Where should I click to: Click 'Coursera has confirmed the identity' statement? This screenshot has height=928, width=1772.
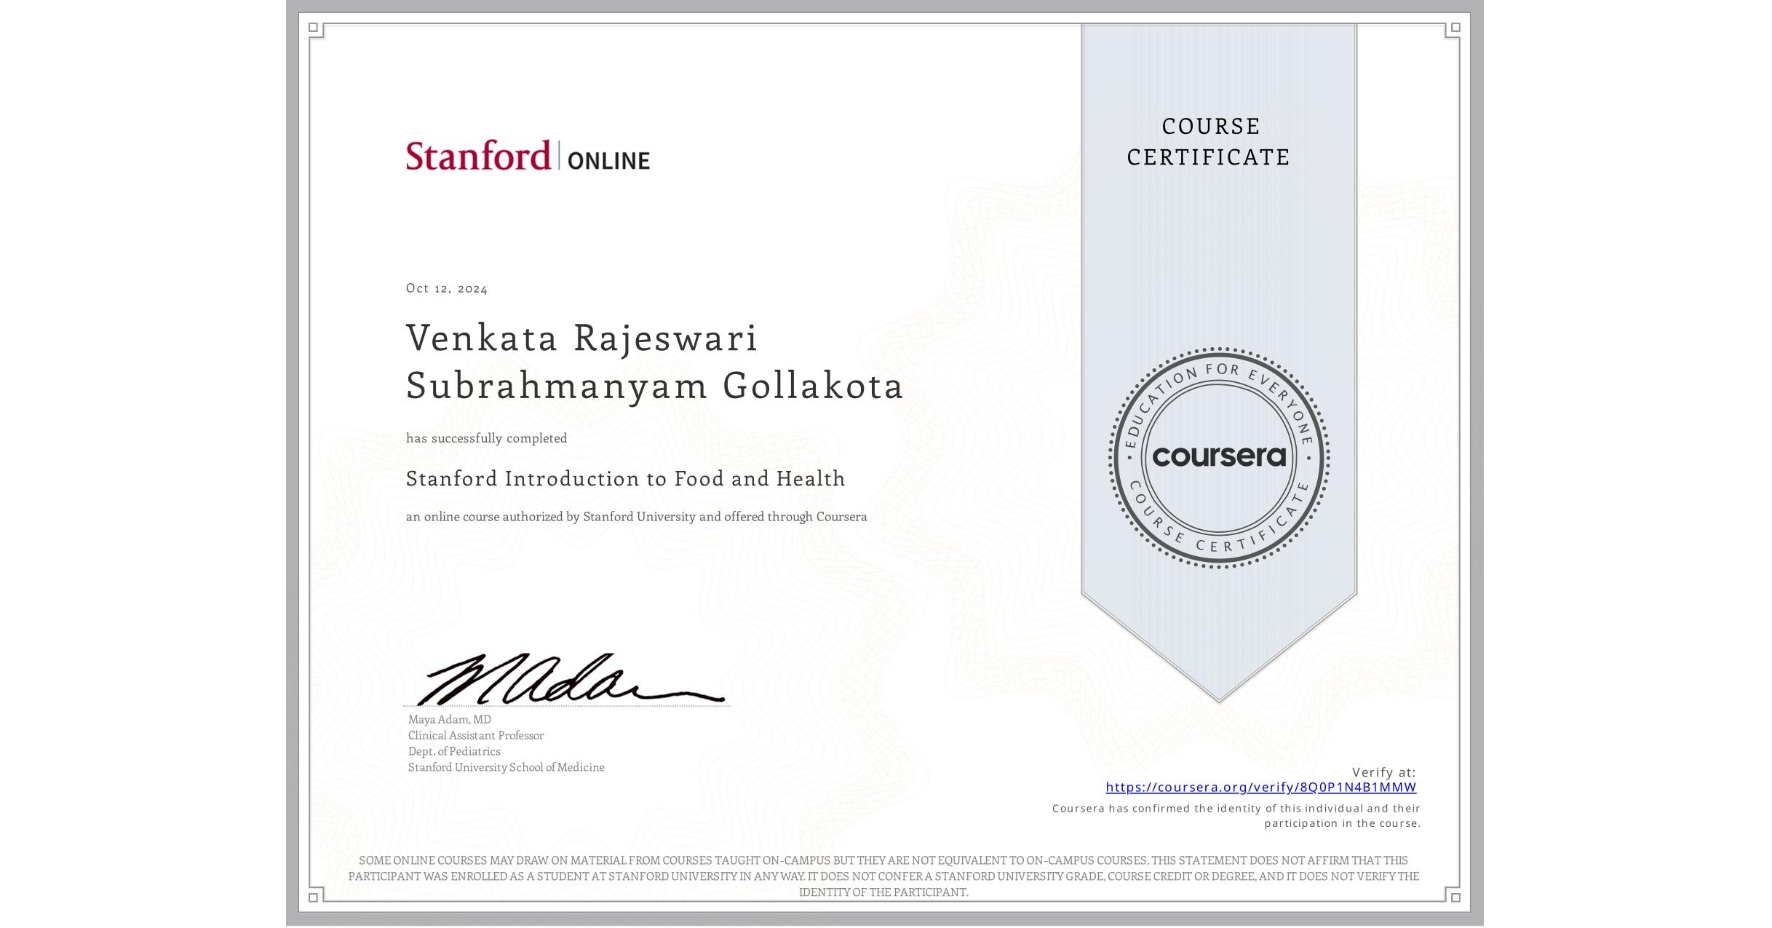point(1236,816)
